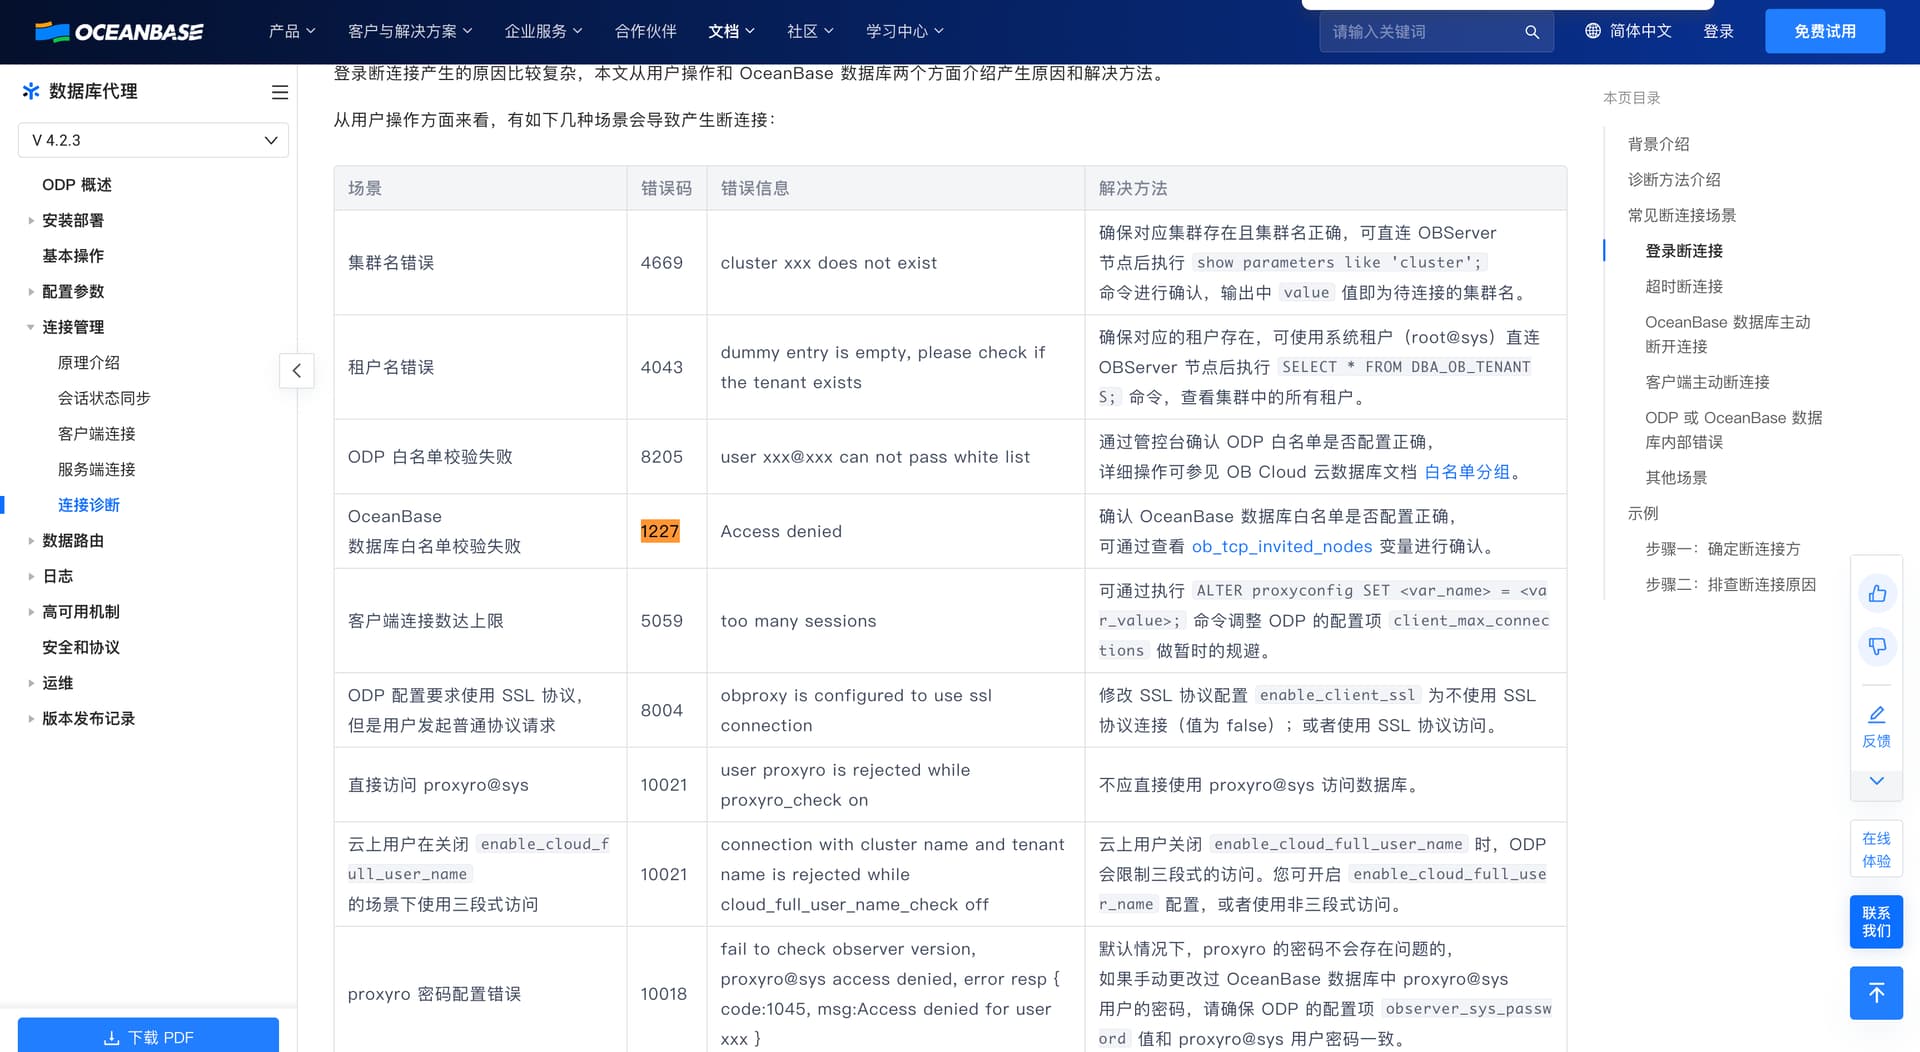The image size is (1920, 1052).
Task: Open the V 4.2.3 version selector
Action: (153, 140)
